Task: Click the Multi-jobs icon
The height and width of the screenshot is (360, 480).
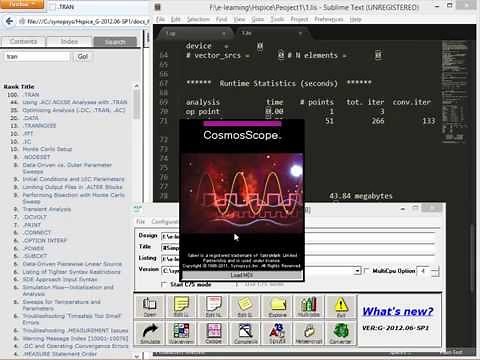Action: click(x=309, y=306)
